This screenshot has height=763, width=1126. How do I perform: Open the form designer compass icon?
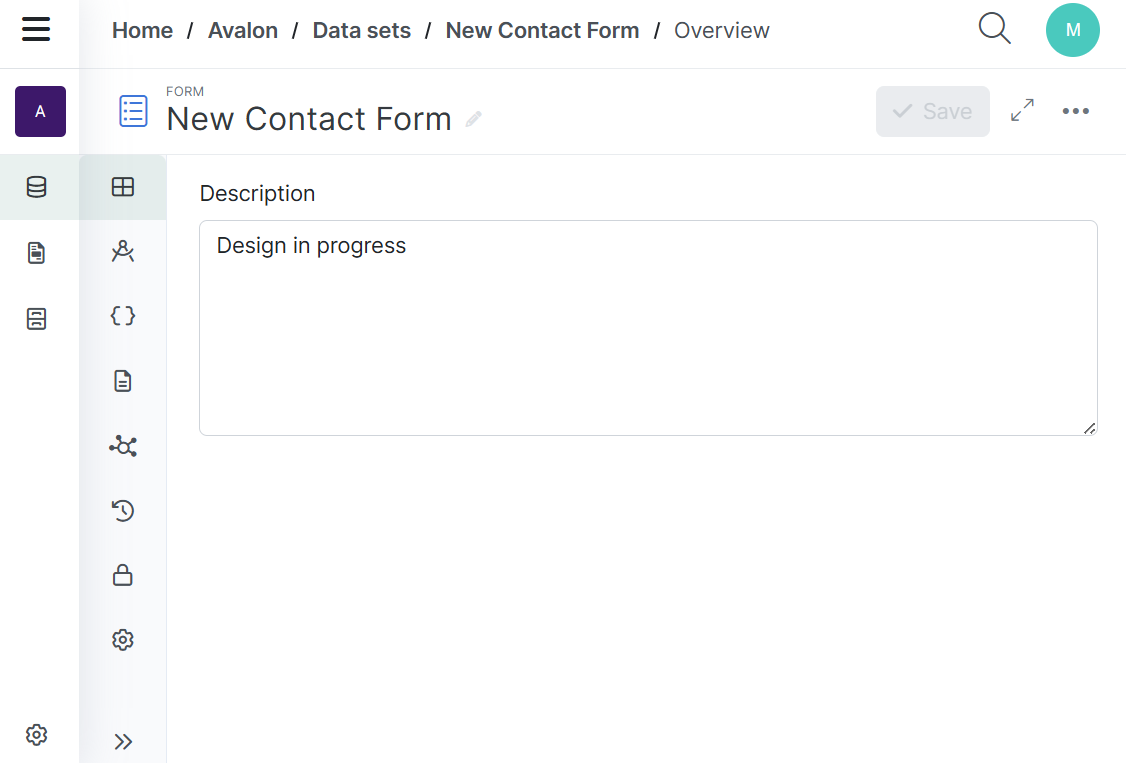[x=123, y=251]
